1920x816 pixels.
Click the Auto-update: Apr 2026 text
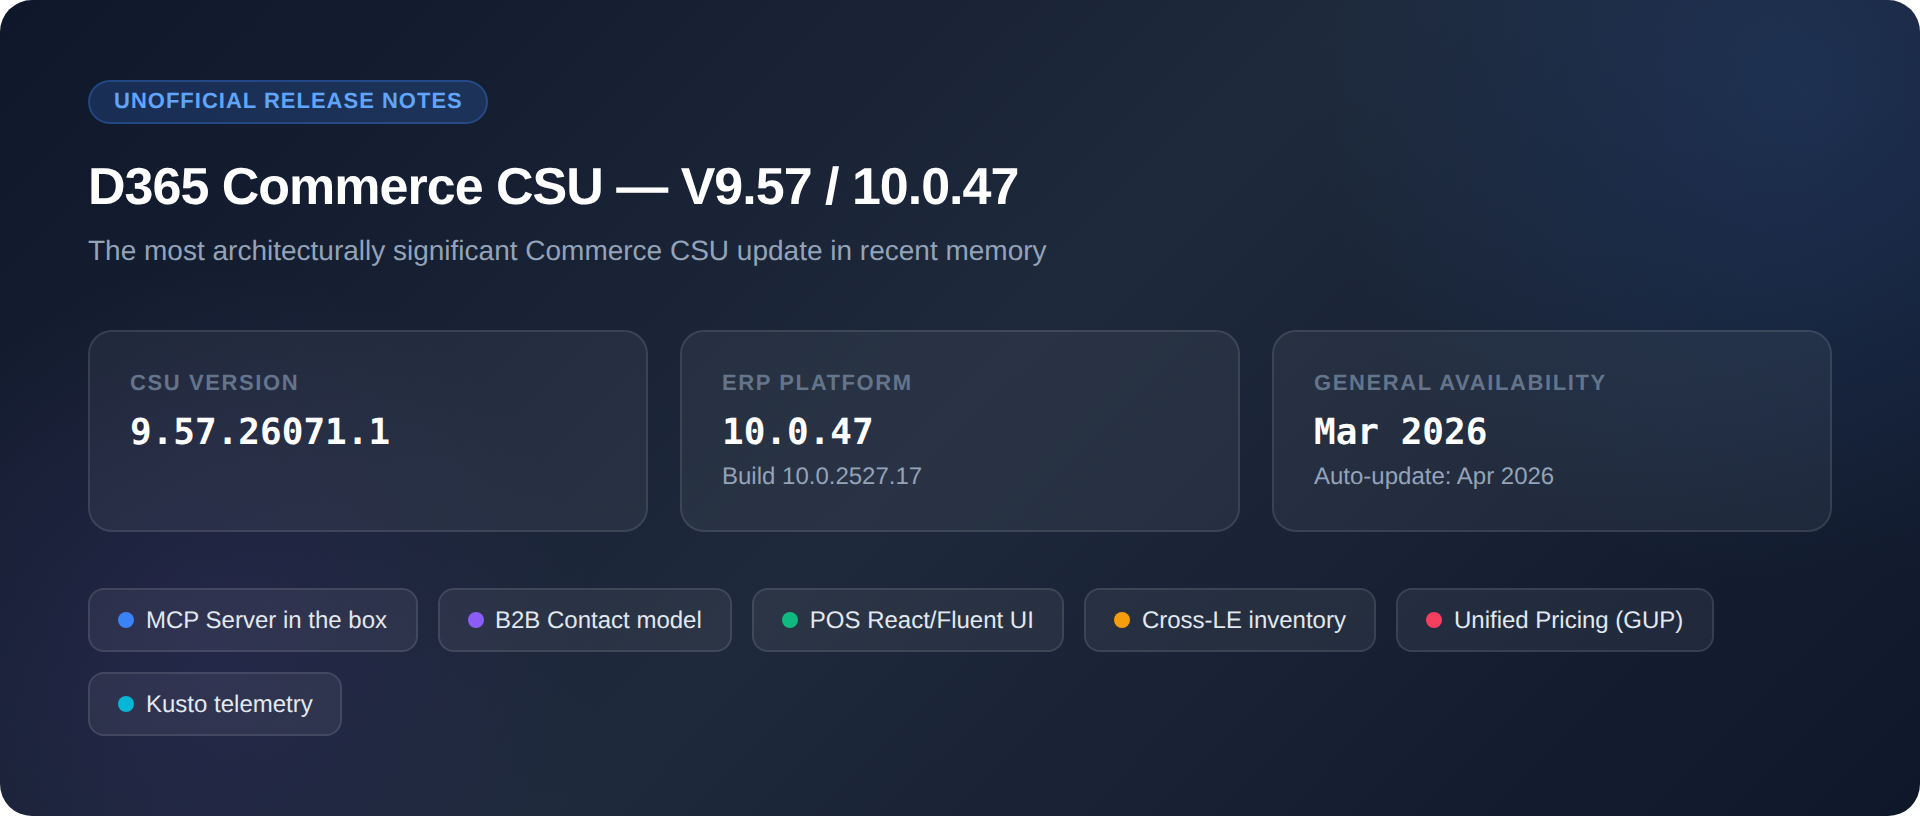[1434, 476]
